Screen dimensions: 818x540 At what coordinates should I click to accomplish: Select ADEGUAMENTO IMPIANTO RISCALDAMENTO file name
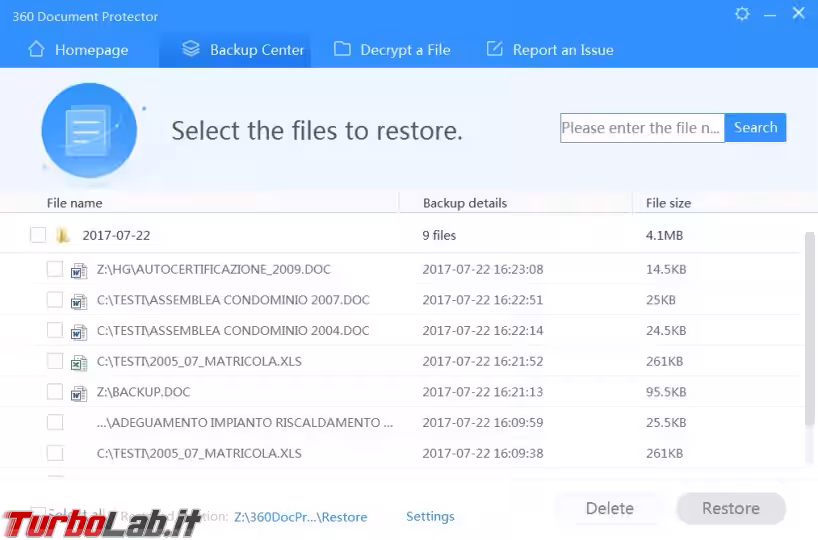[x=245, y=423]
